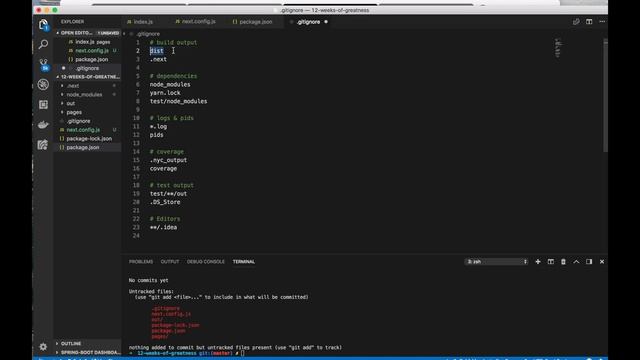
Task: Expand the pages folder
Action: 74,112
